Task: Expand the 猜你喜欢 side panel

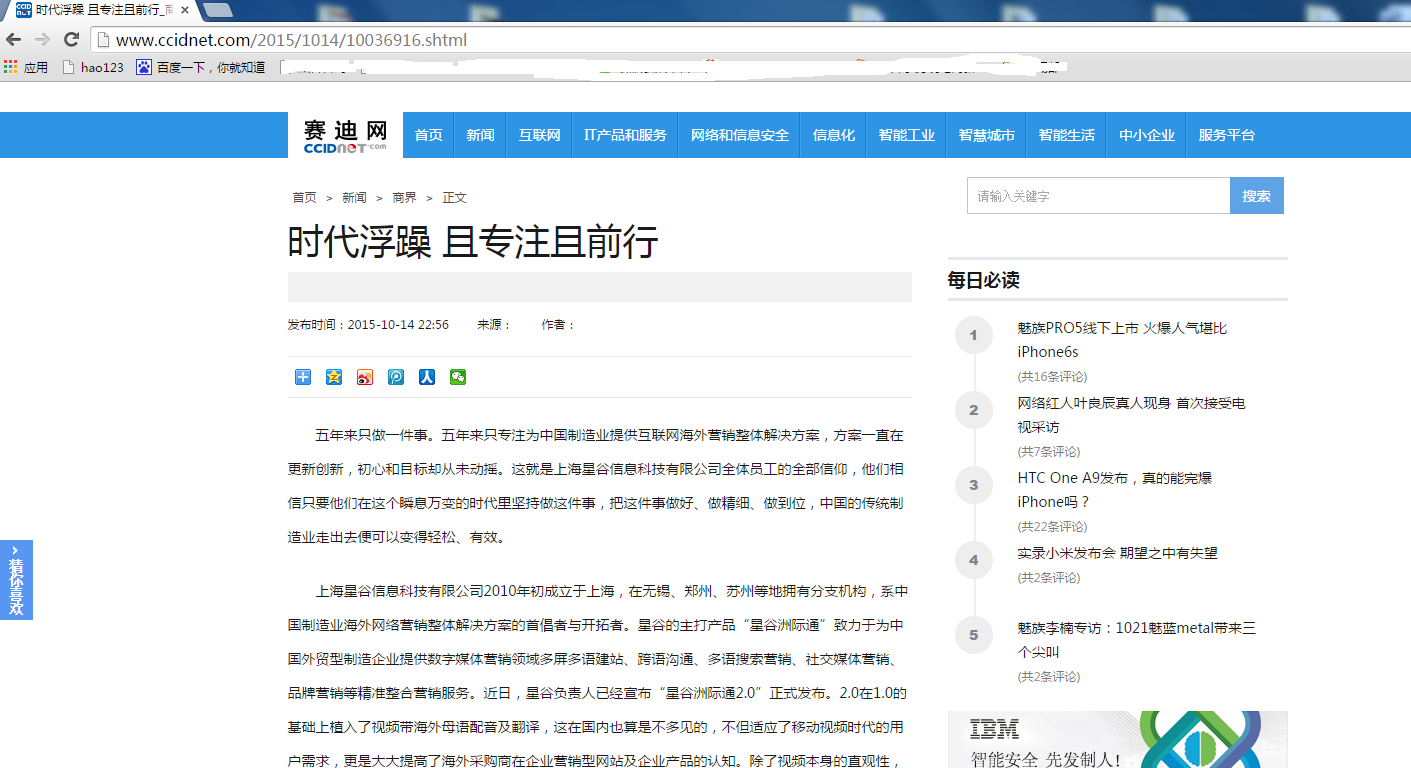Action: (x=16, y=580)
